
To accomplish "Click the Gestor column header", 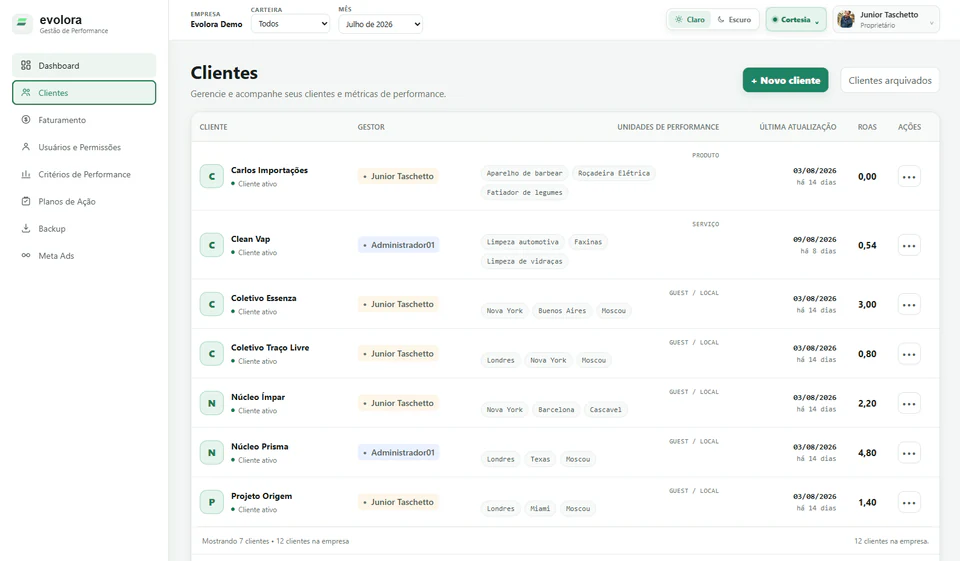I will 371,127.
